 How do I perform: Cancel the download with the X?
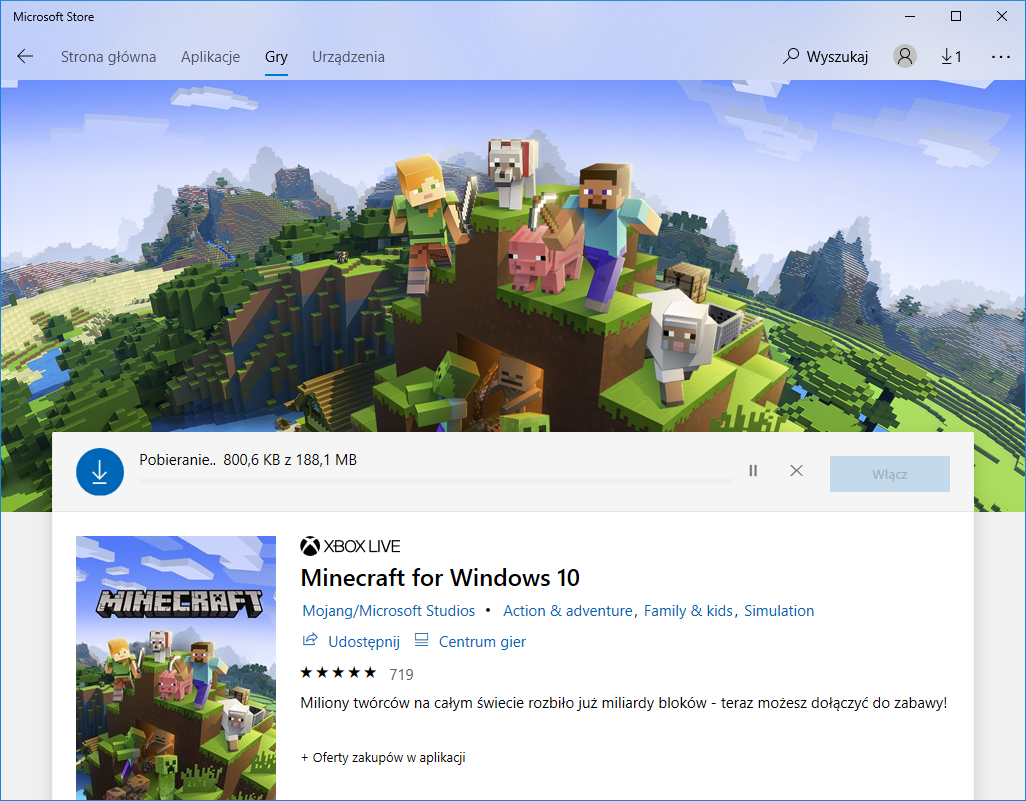point(796,471)
